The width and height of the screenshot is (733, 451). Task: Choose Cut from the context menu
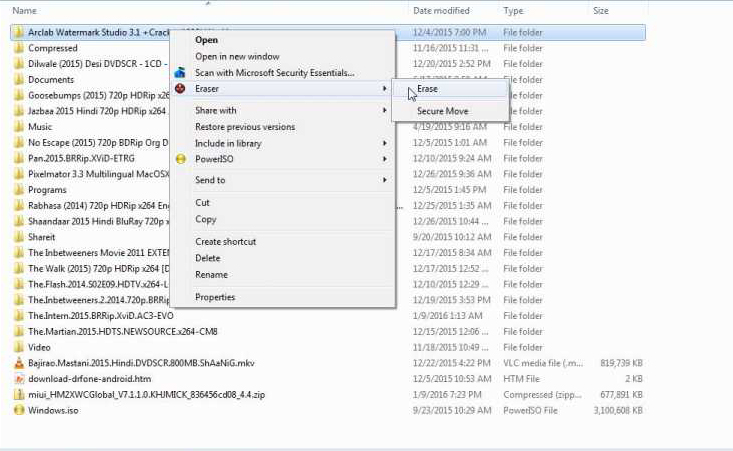point(202,202)
